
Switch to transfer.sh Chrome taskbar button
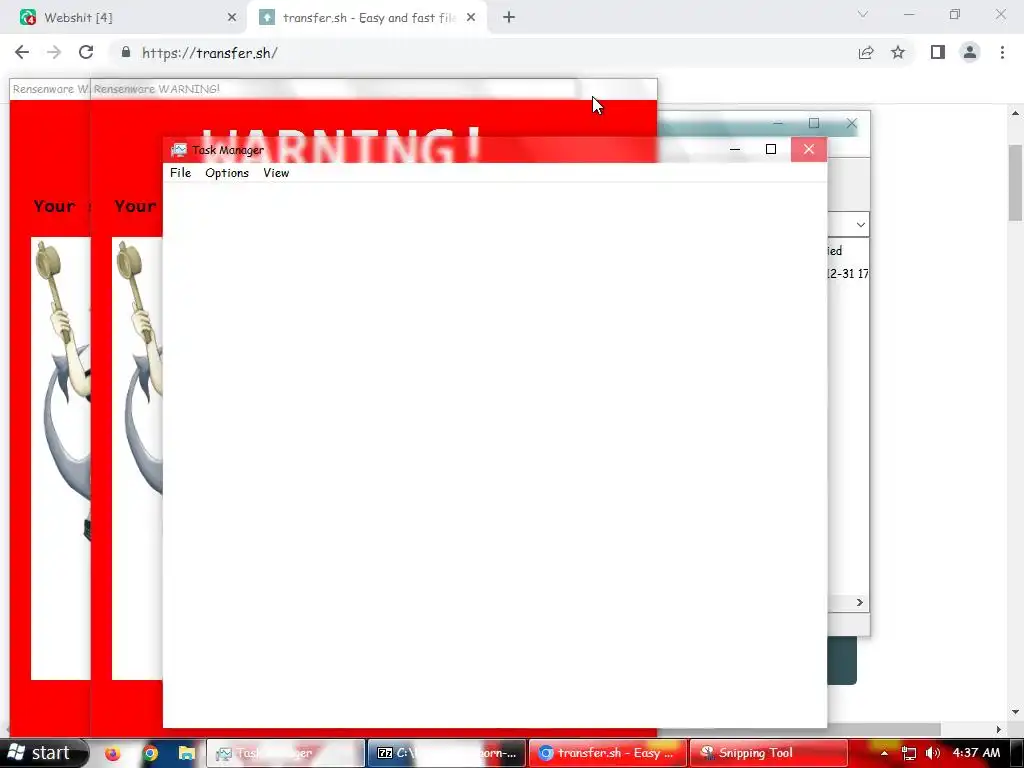pos(607,753)
